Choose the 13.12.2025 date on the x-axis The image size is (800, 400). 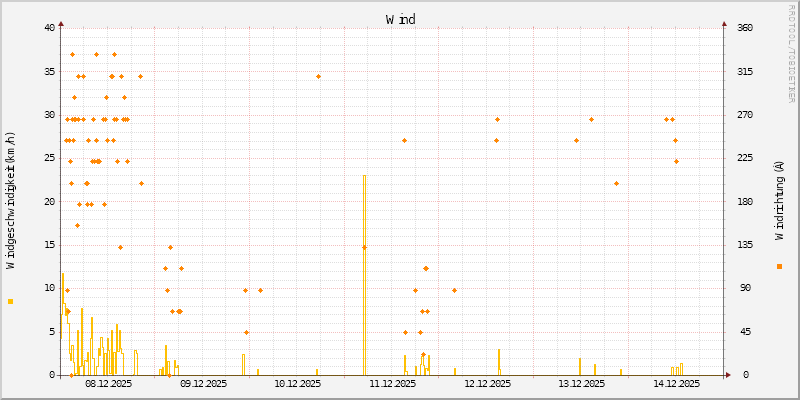582,383
